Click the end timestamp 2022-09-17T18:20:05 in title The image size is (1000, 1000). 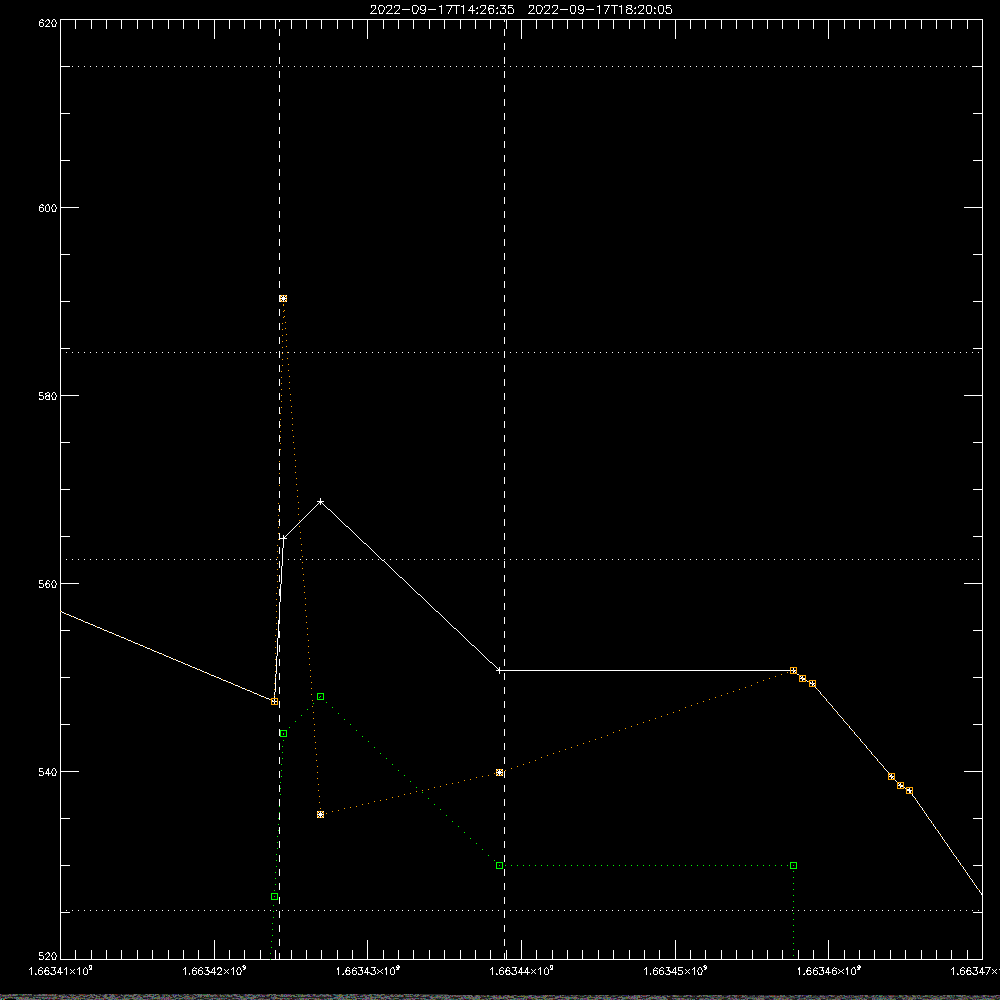tap(600, 10)
